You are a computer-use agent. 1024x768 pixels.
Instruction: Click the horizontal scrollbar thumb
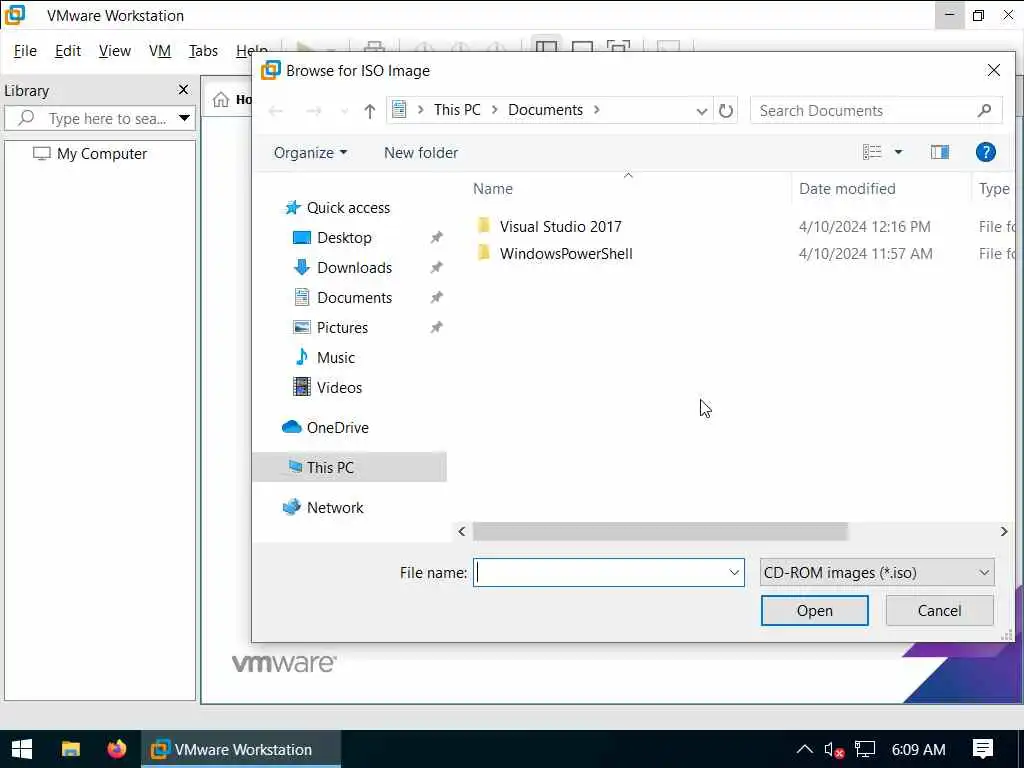pos(660,532)
